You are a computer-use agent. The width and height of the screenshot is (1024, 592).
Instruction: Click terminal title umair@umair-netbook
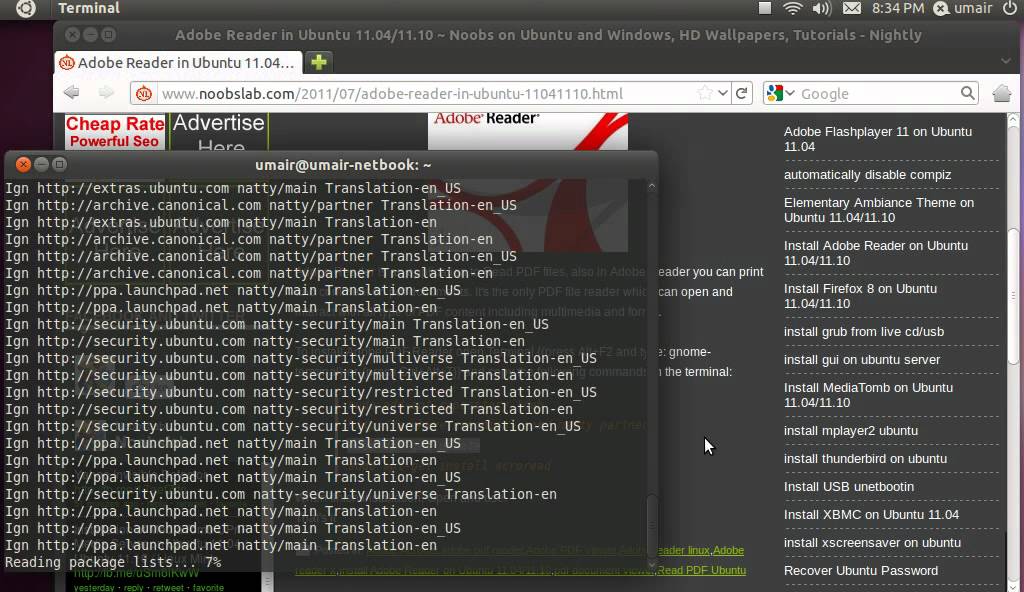(343, 165)
